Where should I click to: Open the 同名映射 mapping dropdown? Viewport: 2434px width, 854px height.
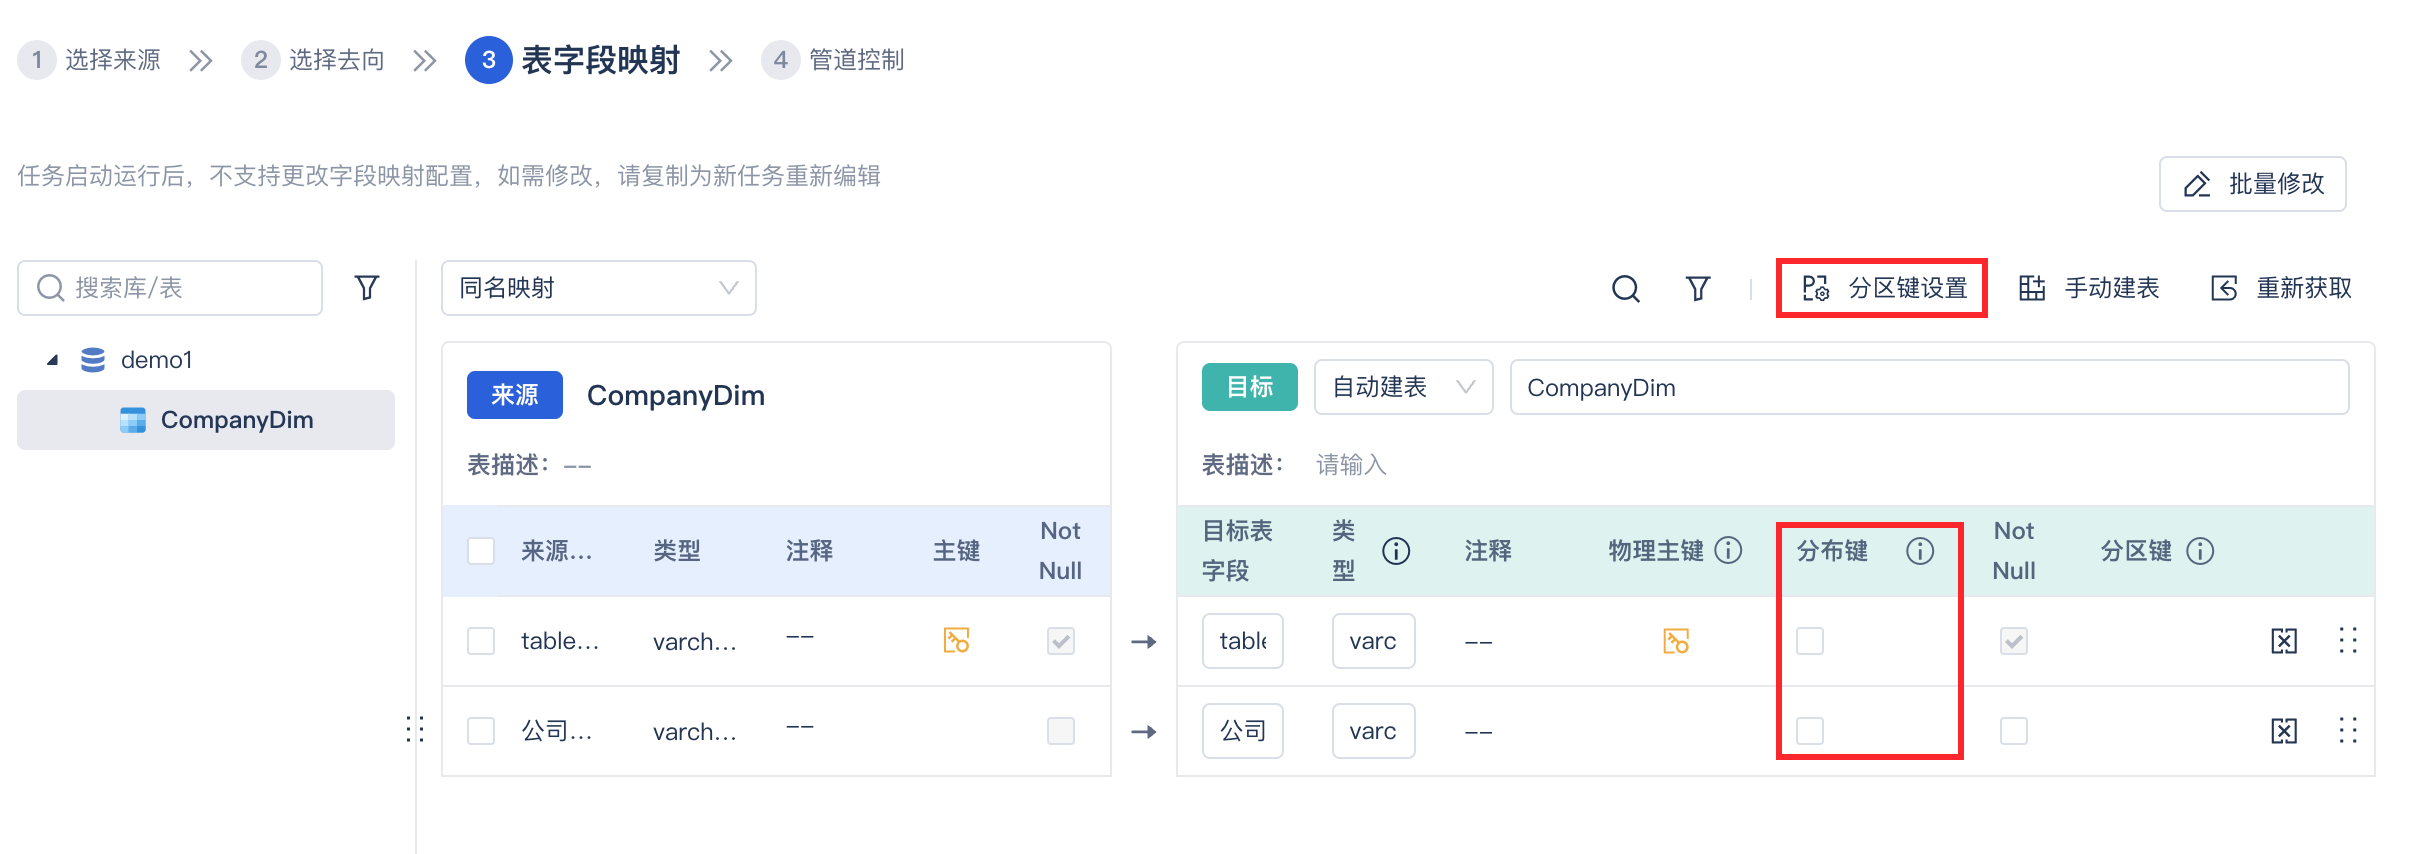(598, 288)
